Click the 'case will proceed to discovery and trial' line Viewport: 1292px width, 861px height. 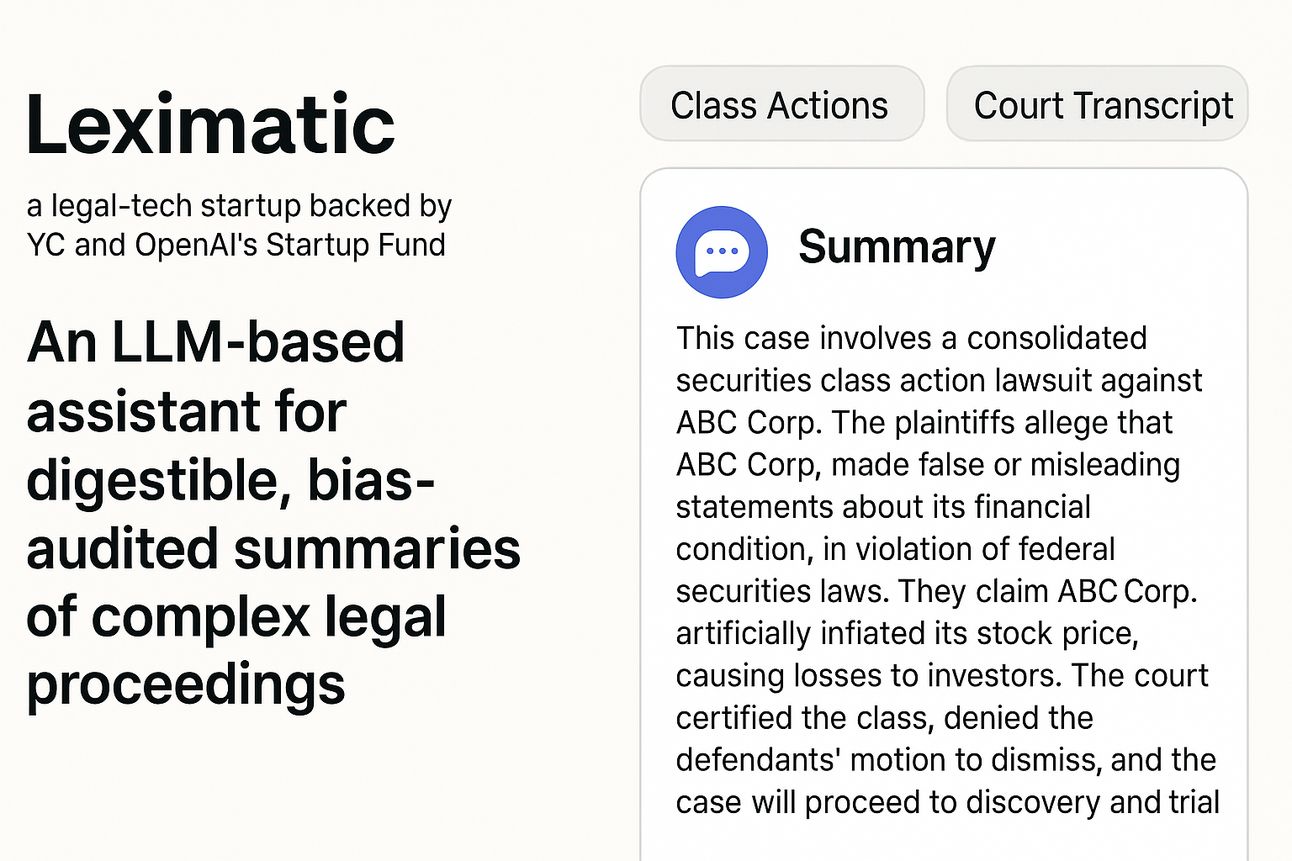point(948,803)
